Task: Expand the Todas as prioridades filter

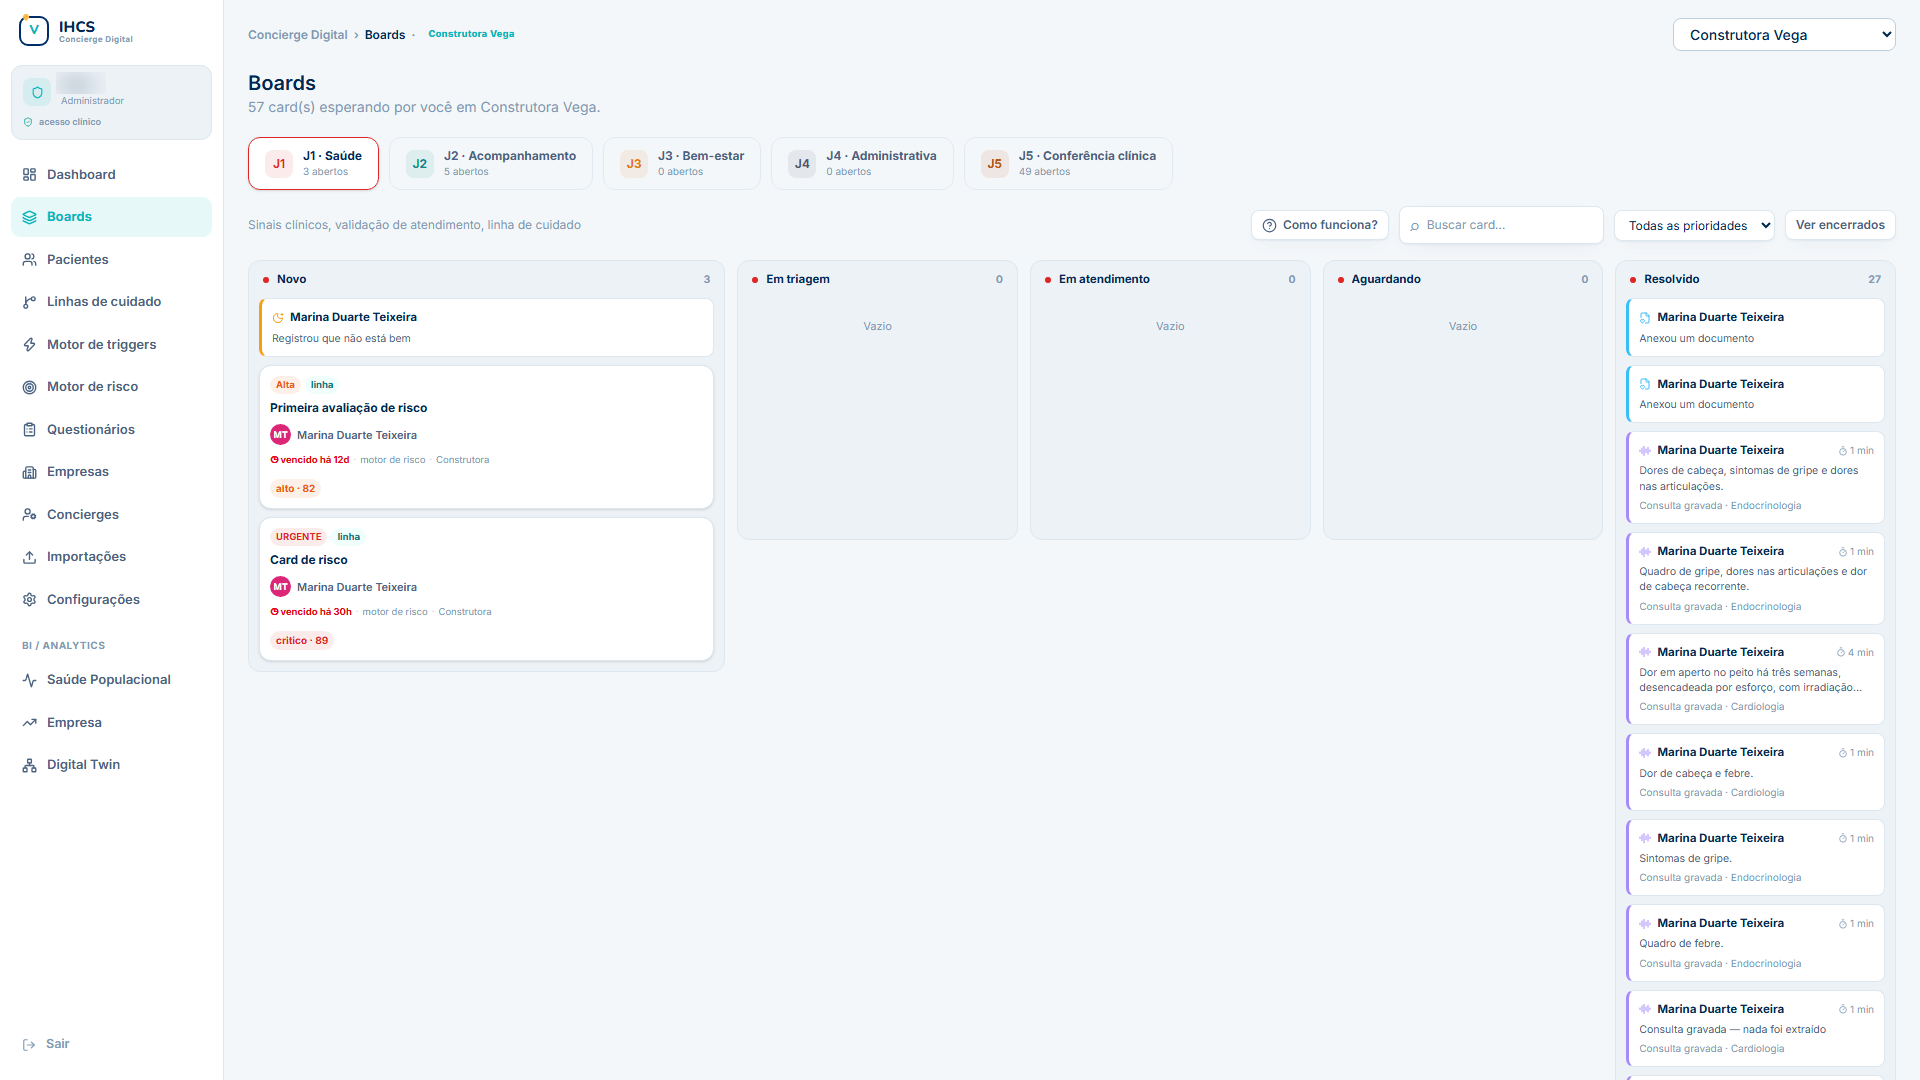Action: click(1694, 226)
